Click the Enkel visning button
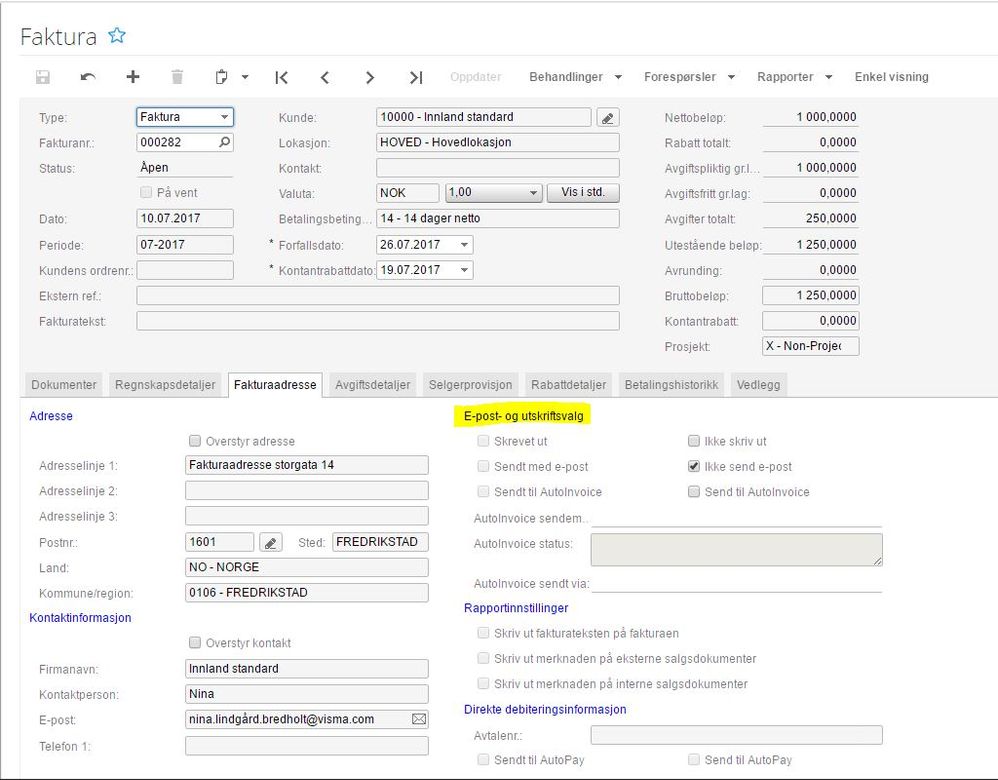The image size is (998, 780). click(x=891, y=77)
